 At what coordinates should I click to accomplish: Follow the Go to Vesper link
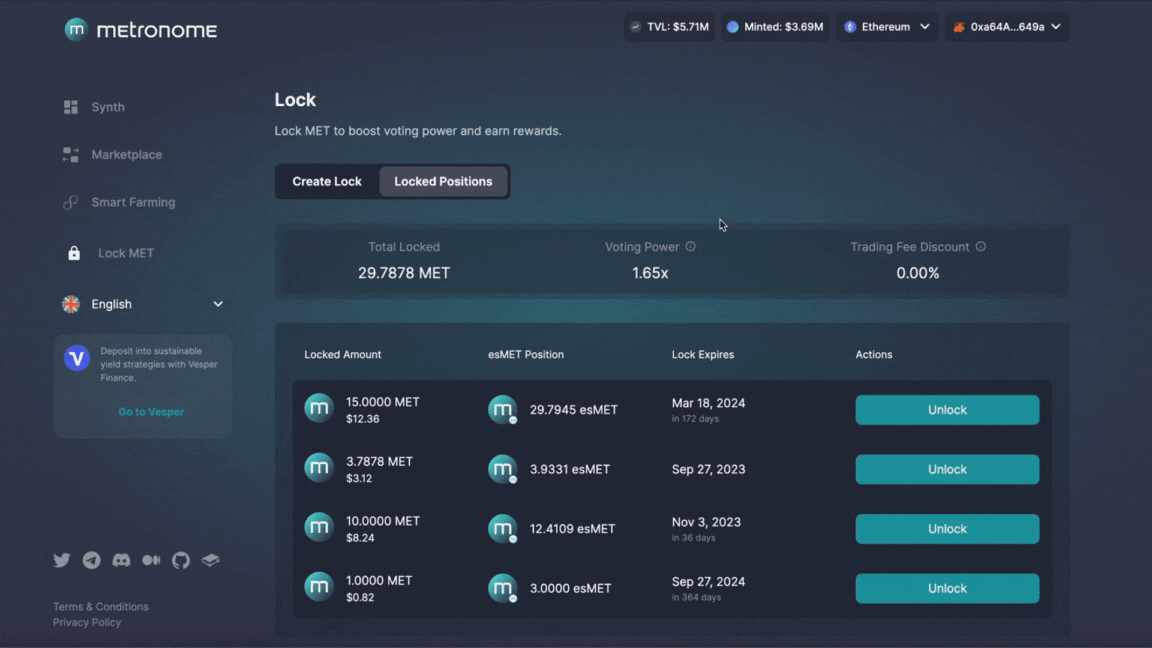(151, 412)
